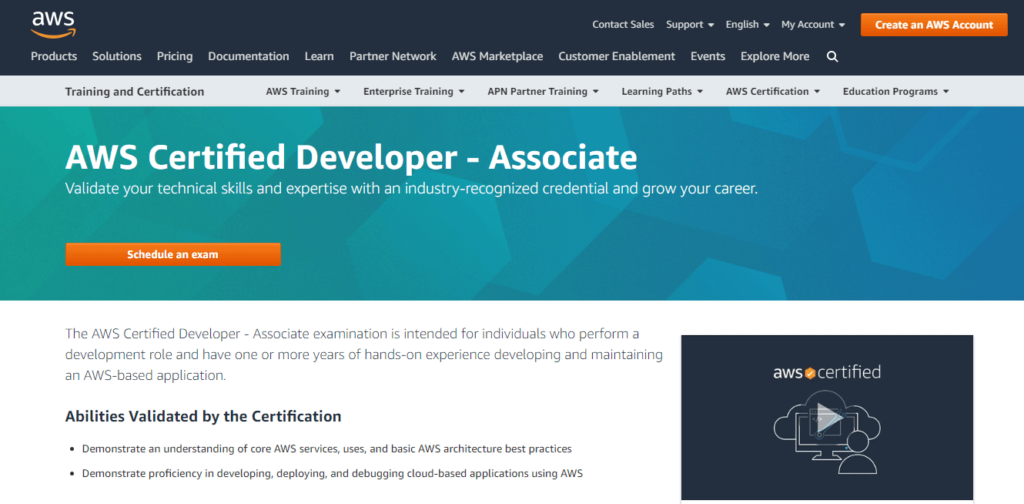
Task: Expand Enterprise Training menu
Action: [414, 92]
